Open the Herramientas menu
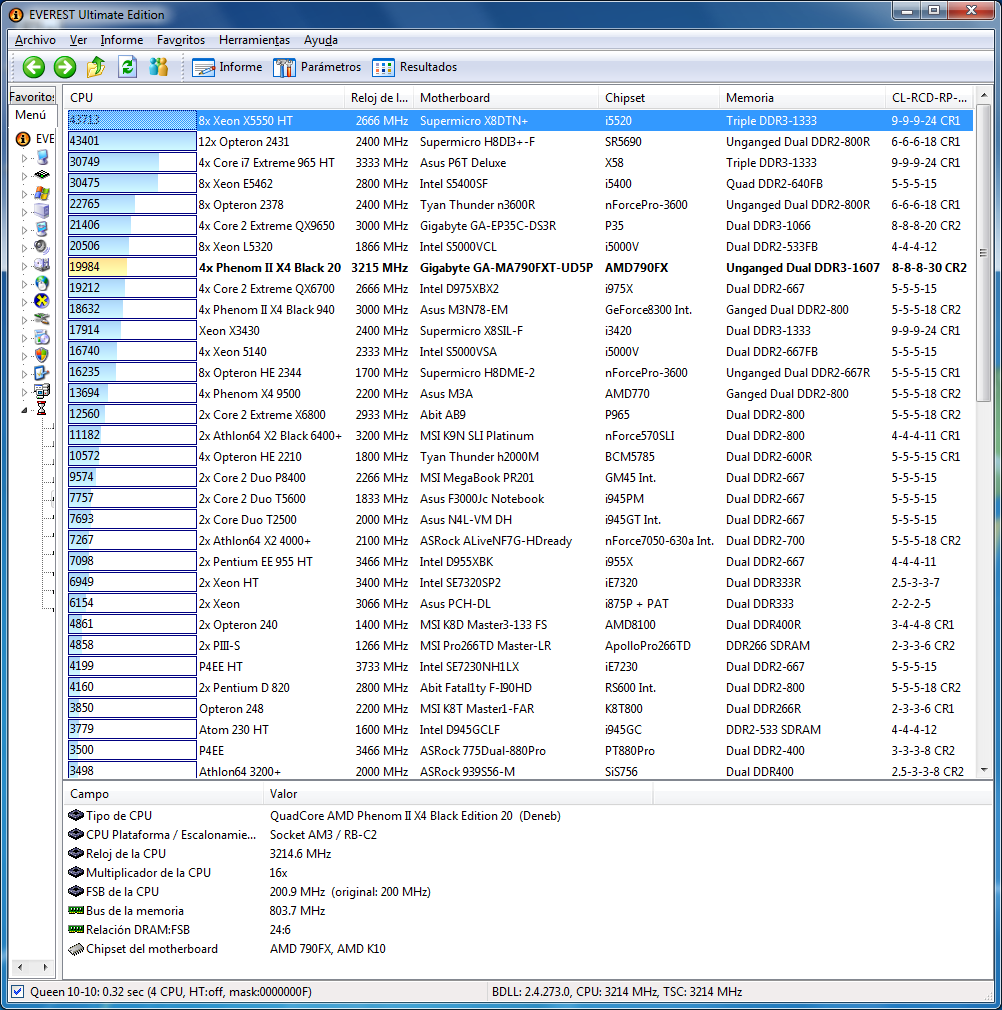This screenshot has height=1010, width=1002. (254, 40)
